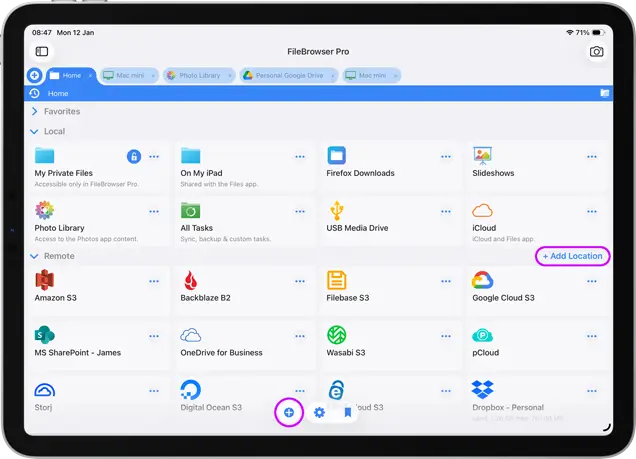Open more options for Wasabi S3
This screenshot has width=636, height=459.
[x=446, y=336]
